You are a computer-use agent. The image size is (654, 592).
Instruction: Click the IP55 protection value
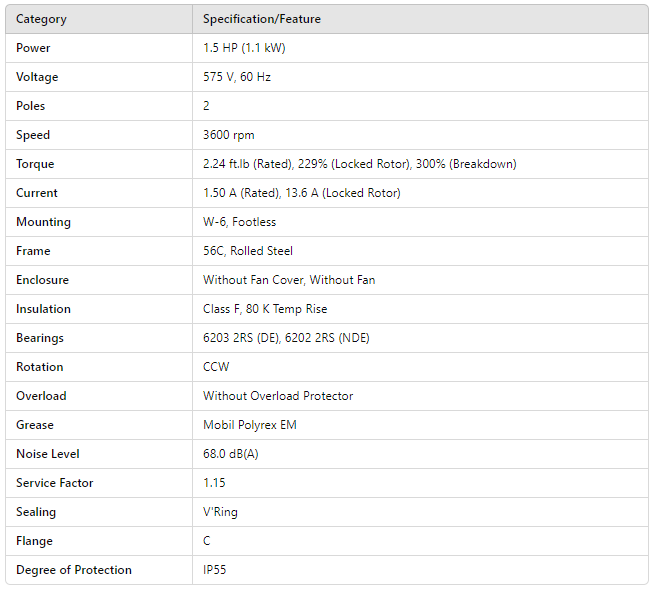(216, 570)
